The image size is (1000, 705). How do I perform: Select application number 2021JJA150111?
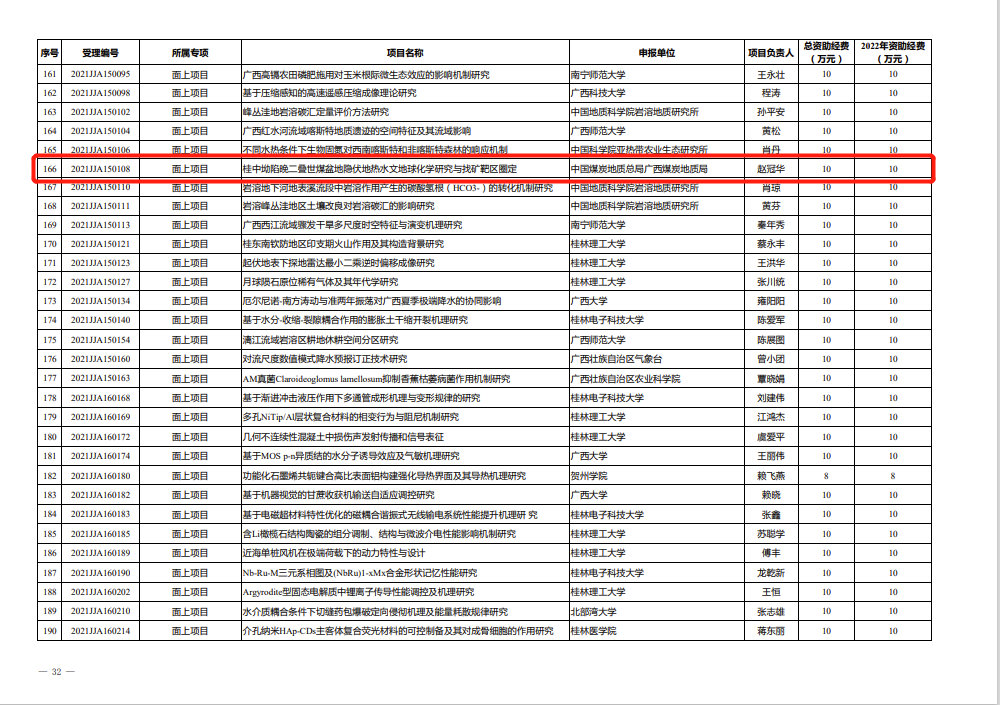pyautogui.click(x=100, y=206)
